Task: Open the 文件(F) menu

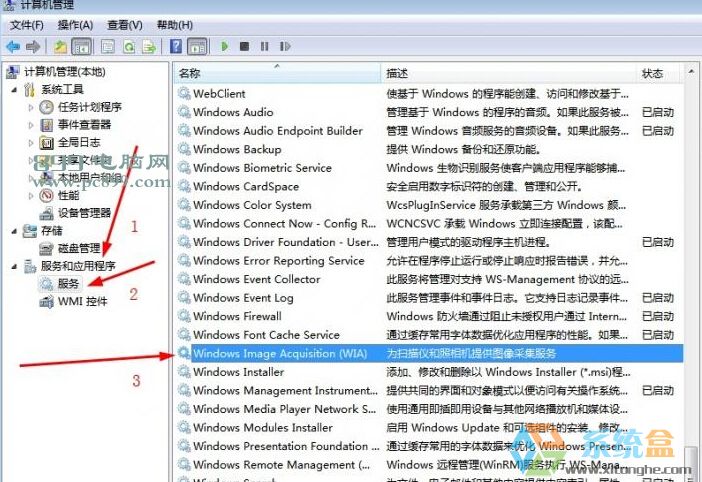Action: pyautogui.click(x=27, y=25)
